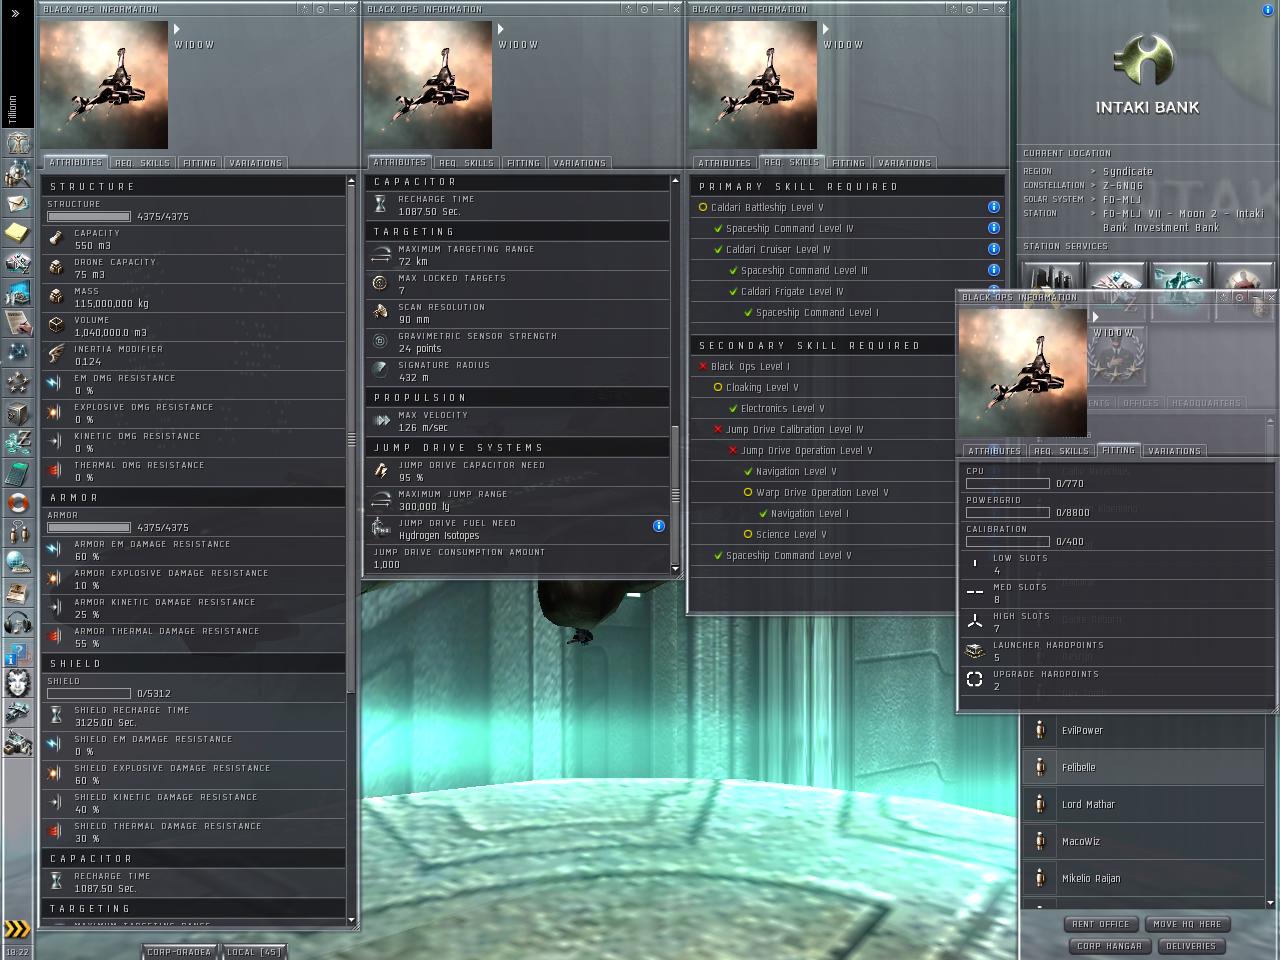
Task: Click the Max Velocity propulsion icon
Action: click(380, 421)
